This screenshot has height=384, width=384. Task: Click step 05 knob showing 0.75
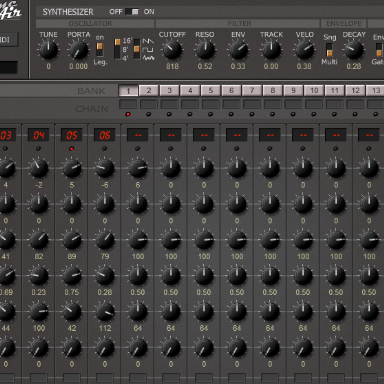72,276
